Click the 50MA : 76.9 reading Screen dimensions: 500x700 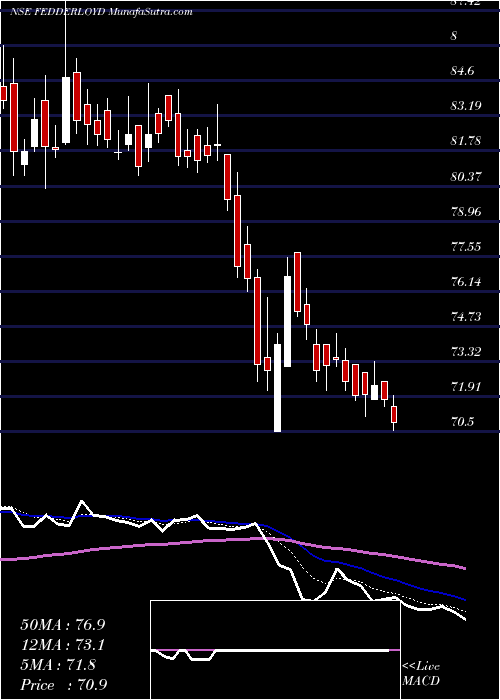63,625
